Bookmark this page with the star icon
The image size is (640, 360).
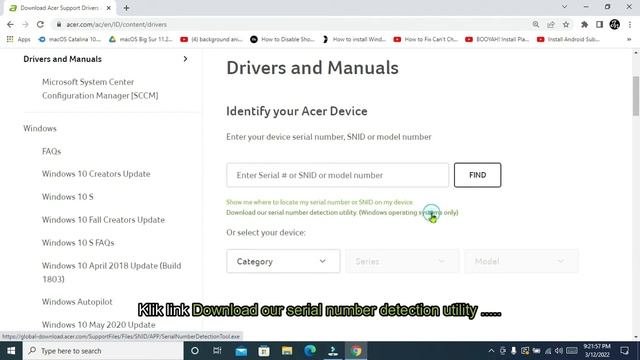[566, 24]
